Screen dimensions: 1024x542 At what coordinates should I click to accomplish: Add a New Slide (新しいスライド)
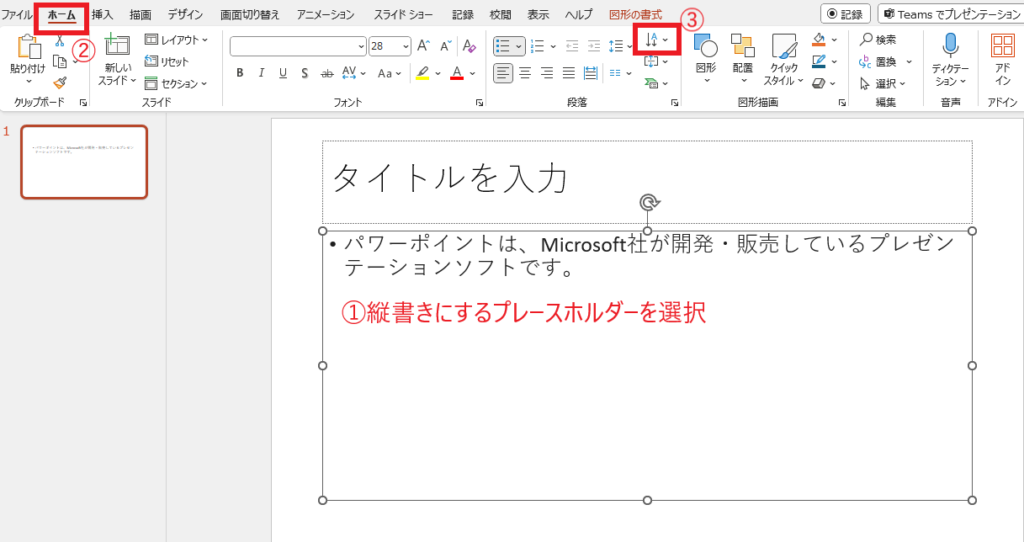[117, 60]
